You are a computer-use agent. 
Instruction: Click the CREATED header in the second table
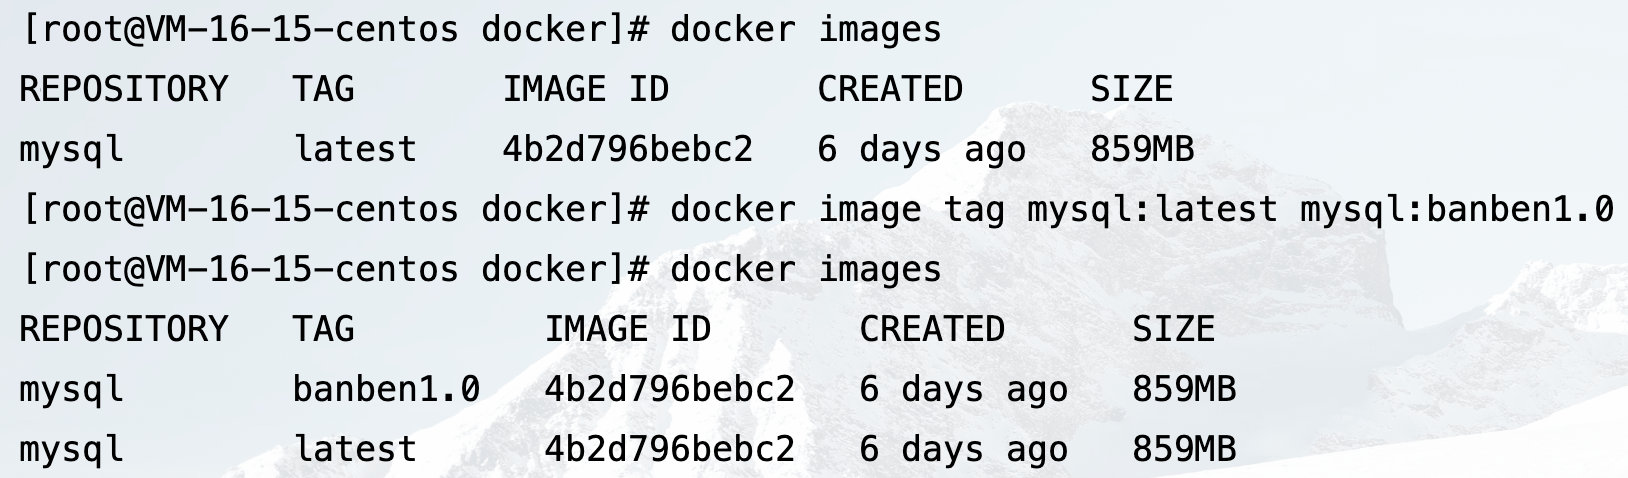[x=932, y=329]
